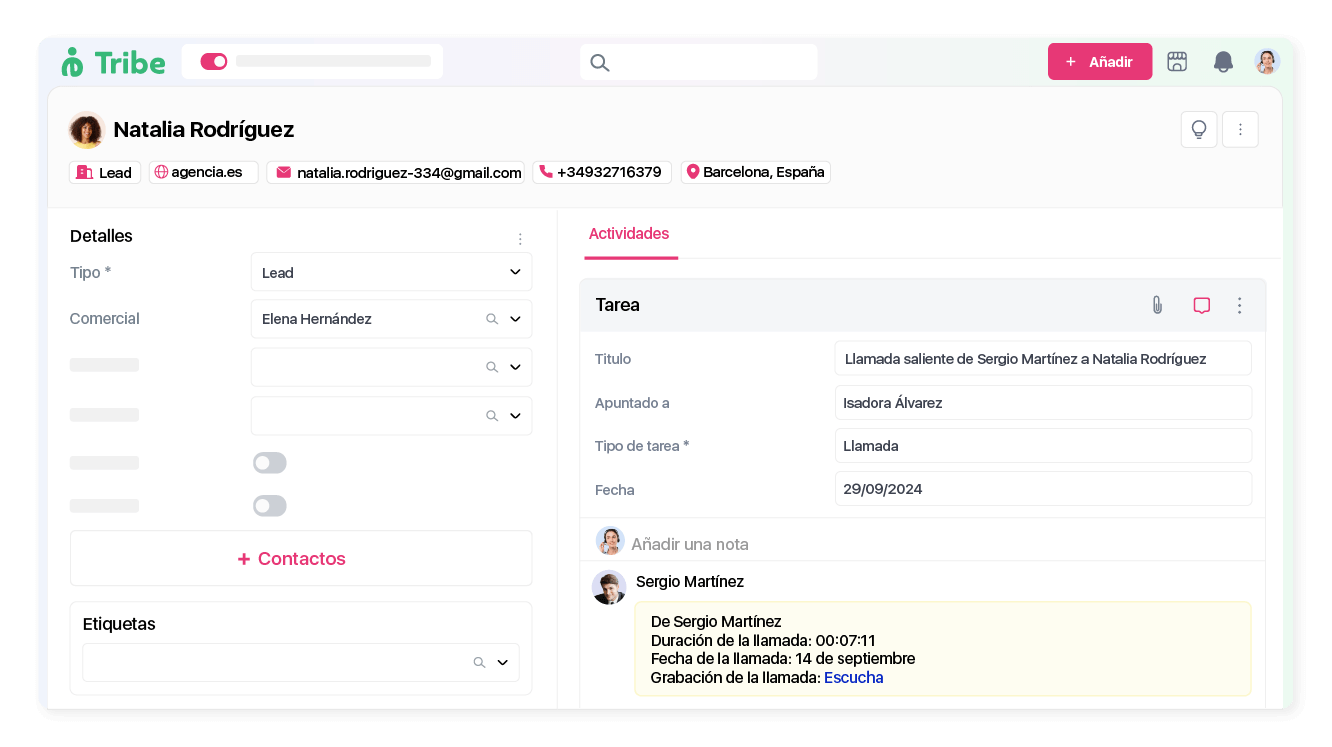
Task: Click the search icon in Comercial field
Action: point(491,319)
